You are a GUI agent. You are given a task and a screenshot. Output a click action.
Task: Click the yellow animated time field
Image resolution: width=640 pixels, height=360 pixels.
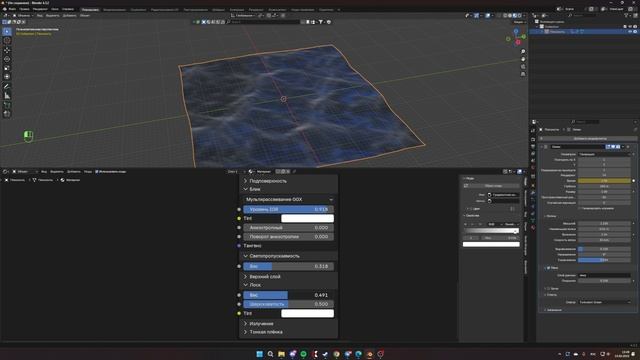point(604,180)
